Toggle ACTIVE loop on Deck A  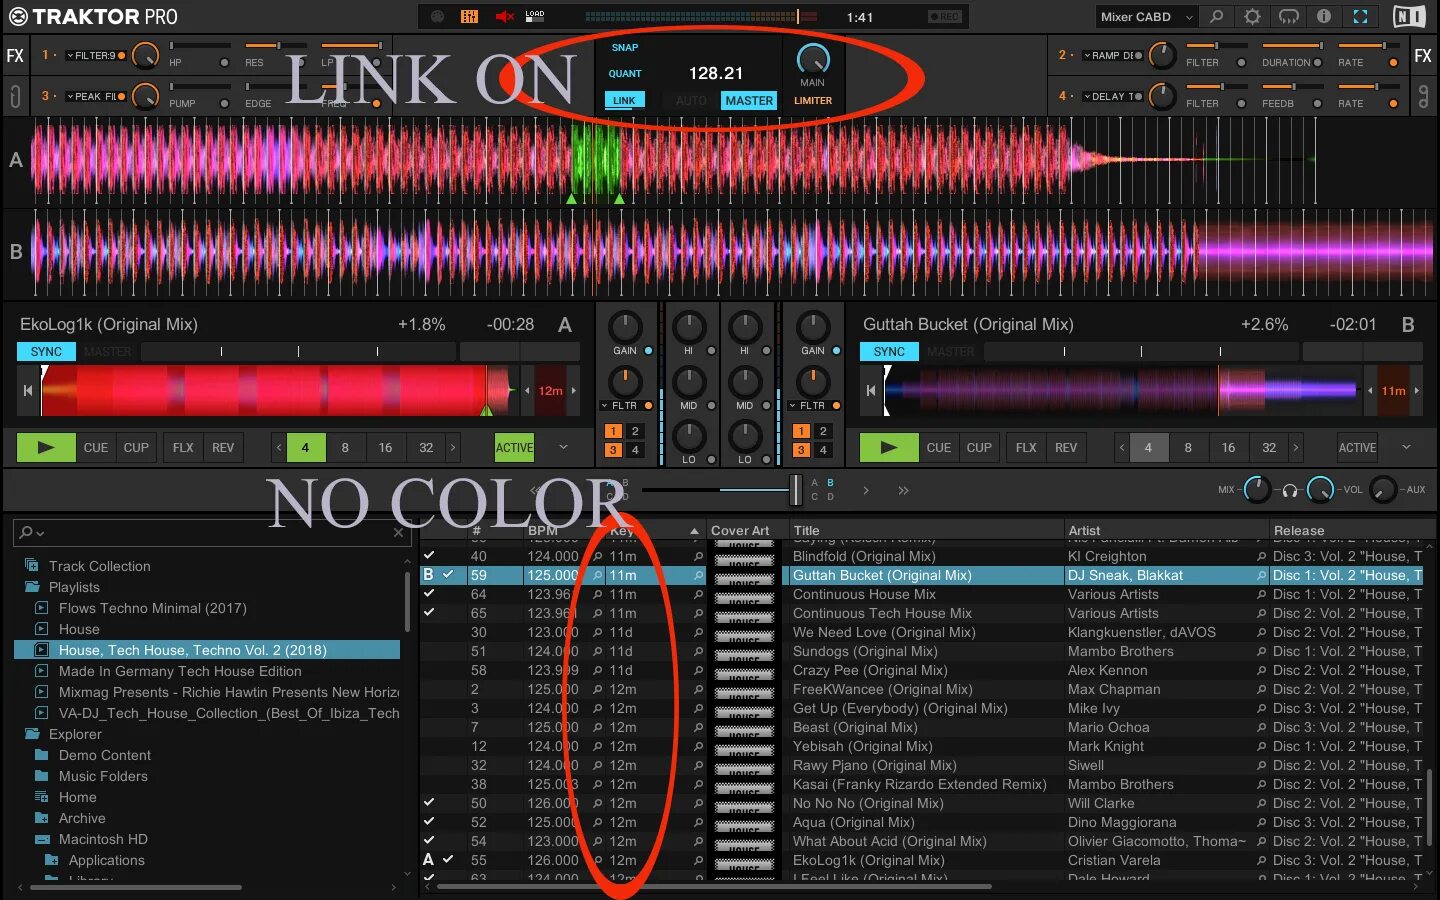[514, 447]
